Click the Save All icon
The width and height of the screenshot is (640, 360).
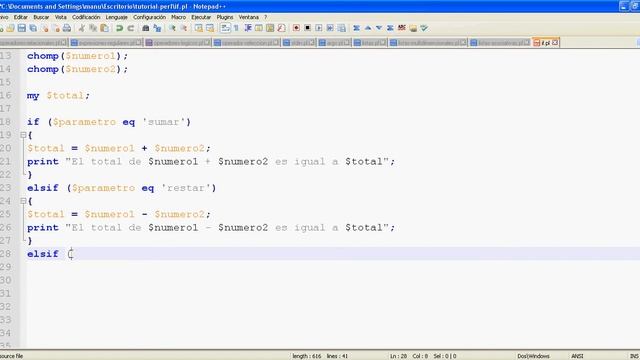click(x=33, y=28)
